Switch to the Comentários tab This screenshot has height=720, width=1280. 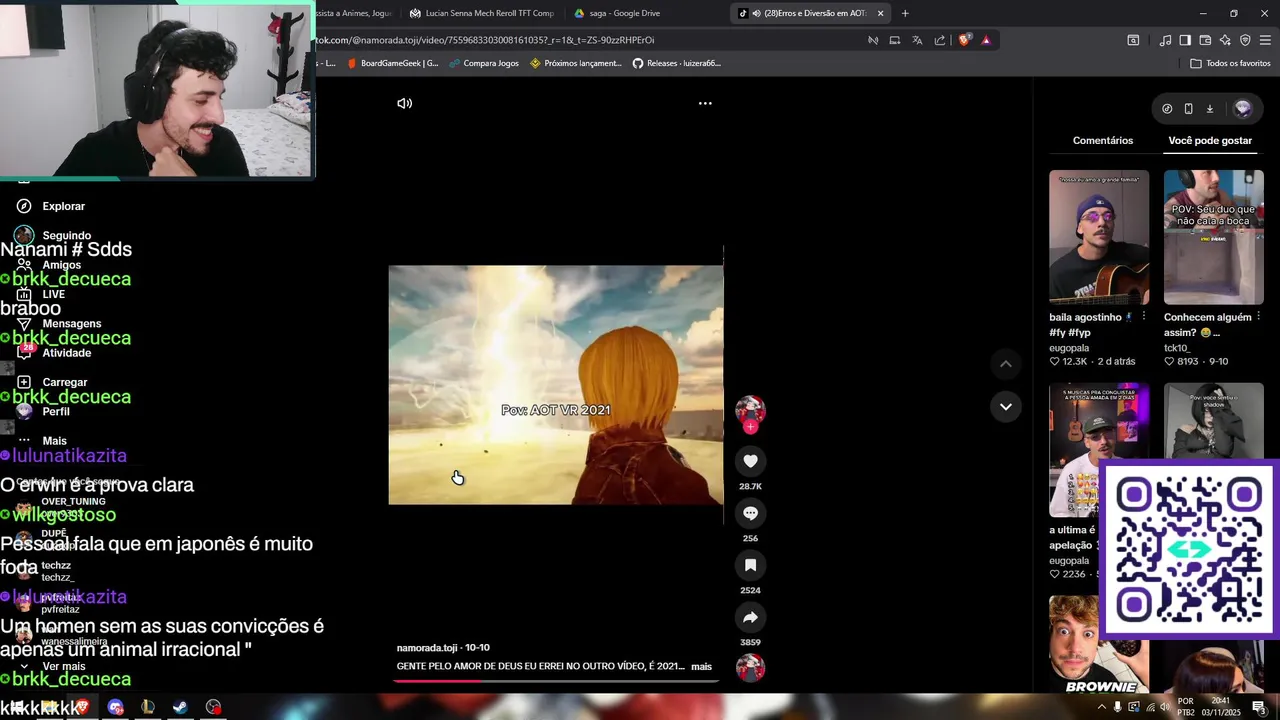pyautogui.click(x=1103, y=140)
